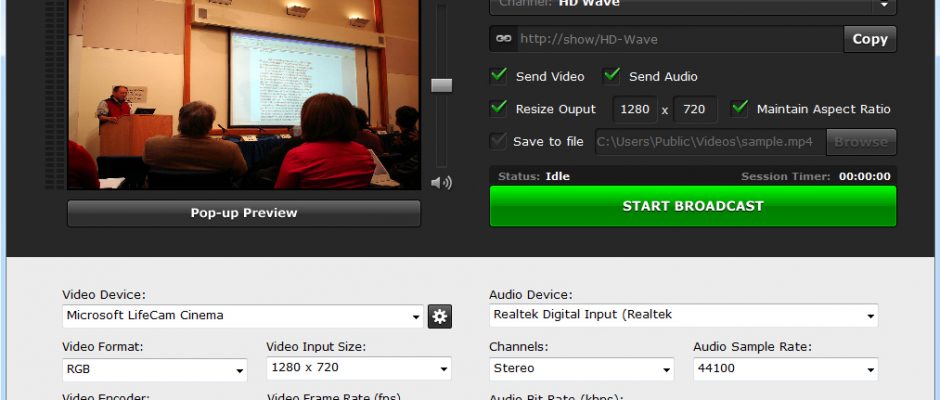Mute audio with the speaker icon
Screen dimensions: 940x400
(441, 183)
